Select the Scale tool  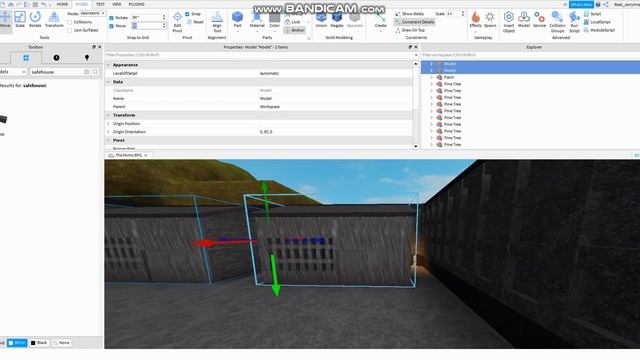[x=20, y=20]
